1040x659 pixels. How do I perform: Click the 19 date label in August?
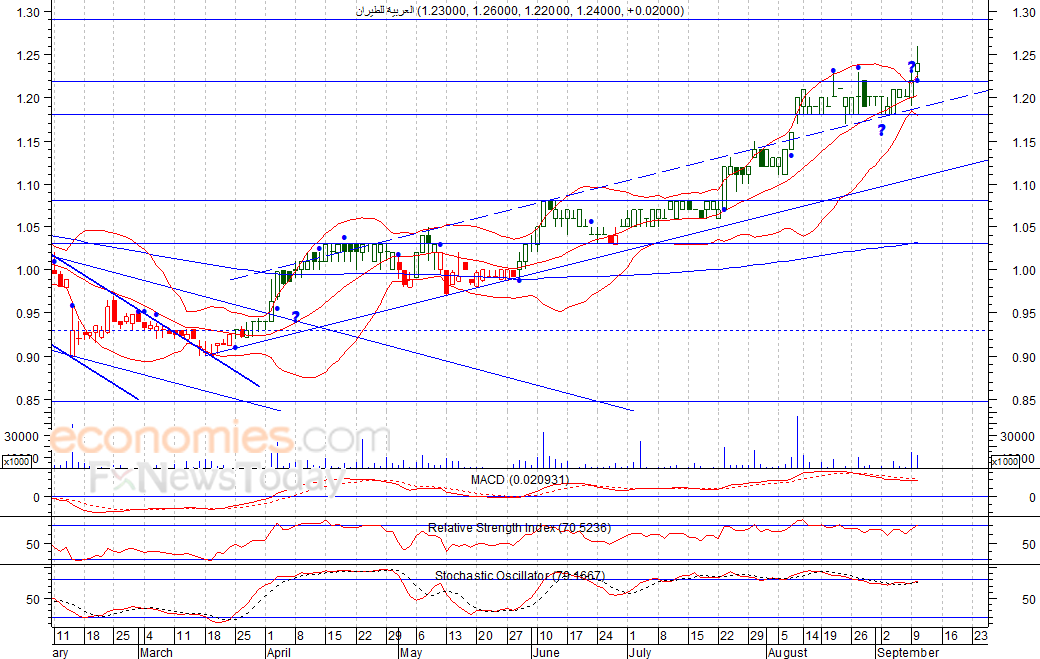[830, 636]
